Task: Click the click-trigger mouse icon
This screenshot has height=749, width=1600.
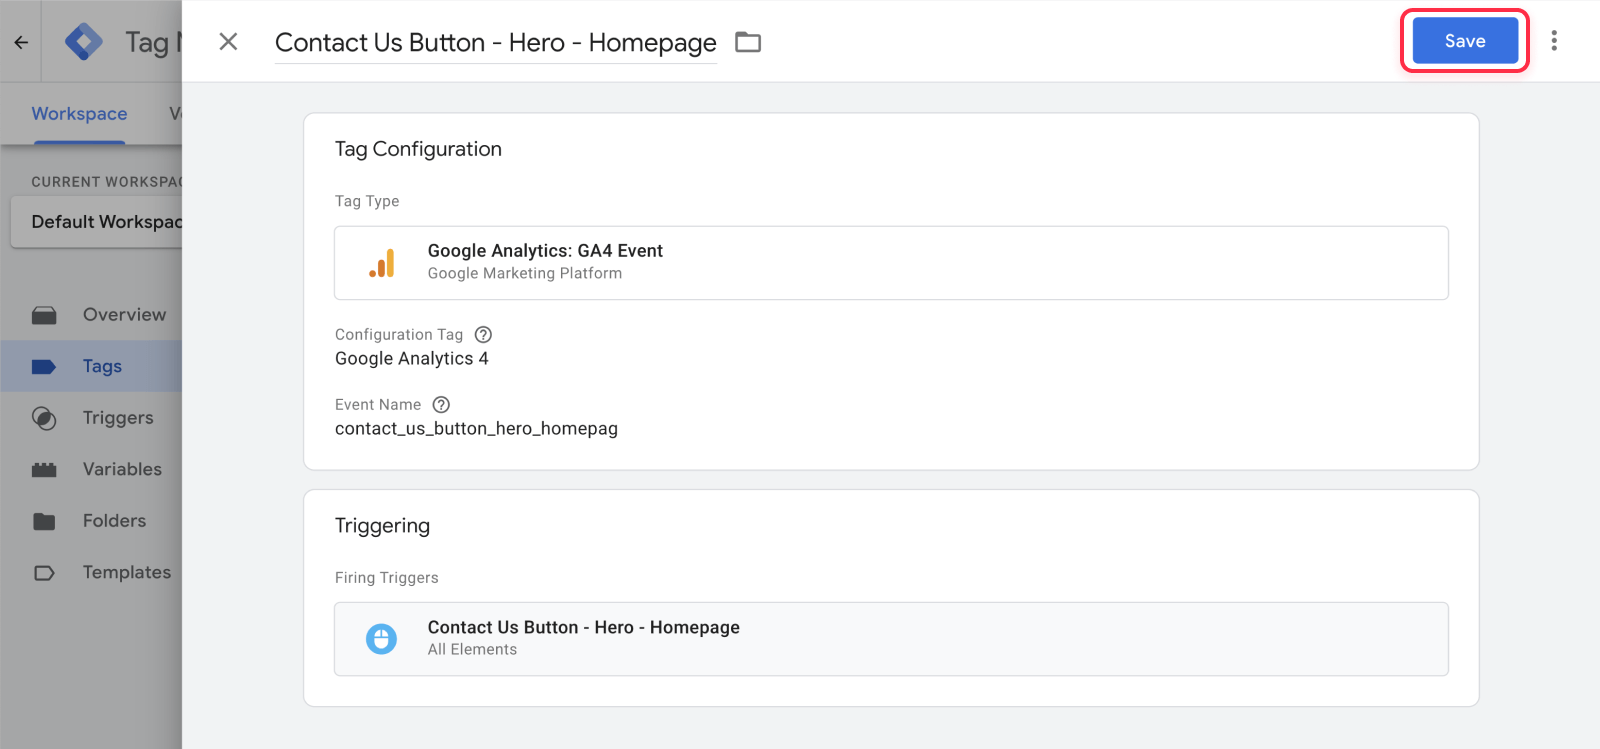Action: [x=381, y=638]
